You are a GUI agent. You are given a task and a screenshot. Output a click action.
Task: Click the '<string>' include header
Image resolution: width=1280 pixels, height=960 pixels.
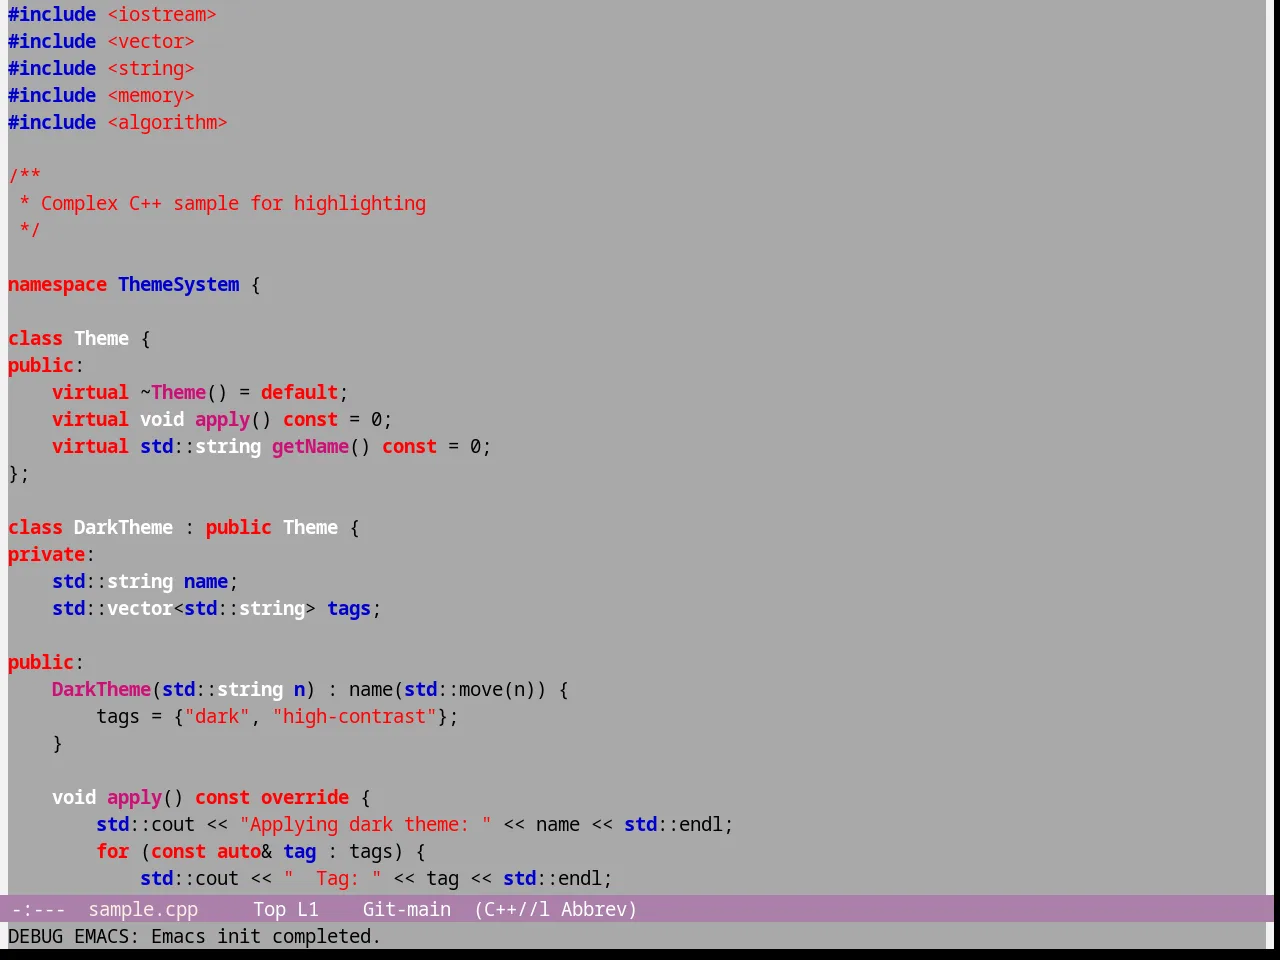[x=151, y=69]
